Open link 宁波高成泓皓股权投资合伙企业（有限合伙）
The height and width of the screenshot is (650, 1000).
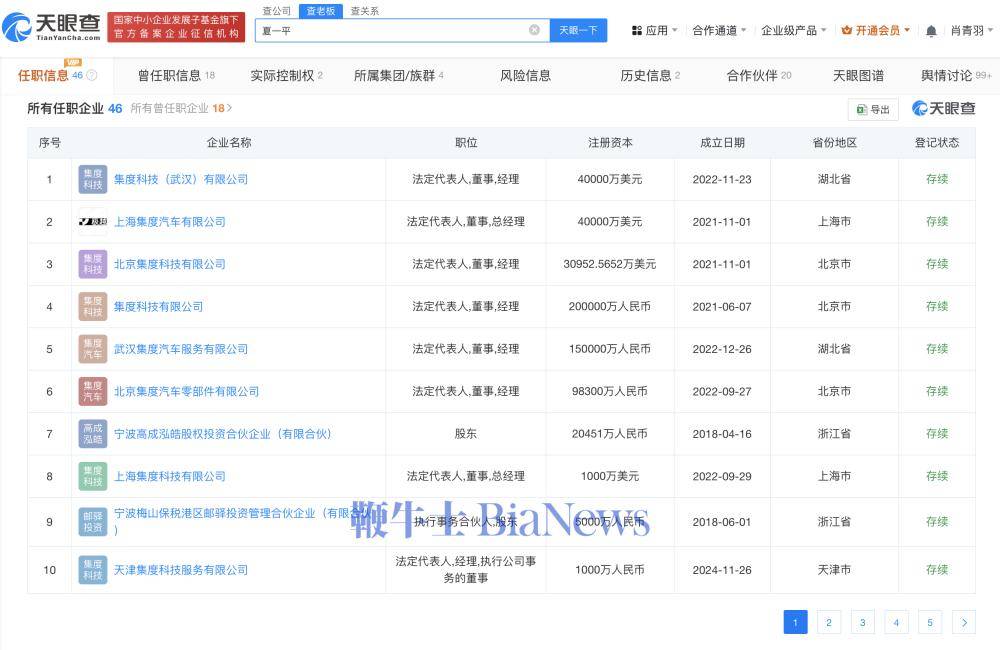[x=224, y=434]
